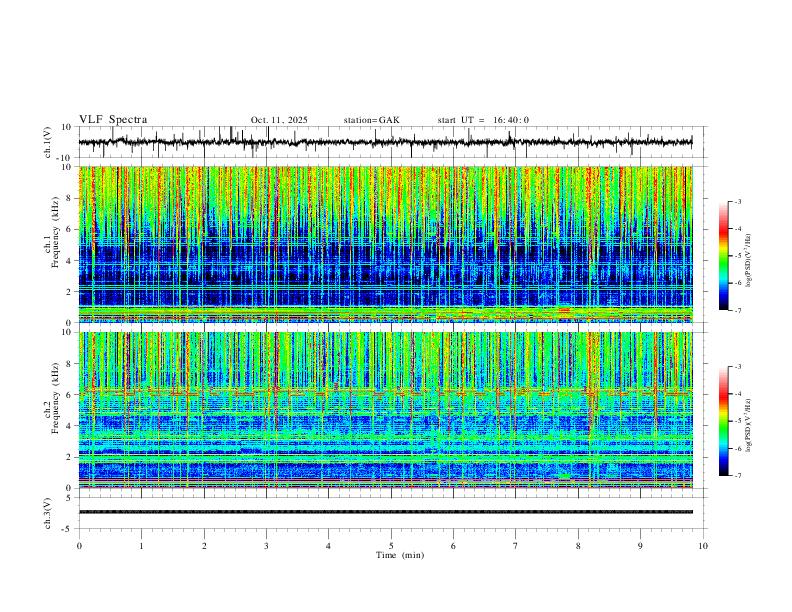Click time axis tick '9'
Viewport: 792px width, 612px height.
coord(640,546)
